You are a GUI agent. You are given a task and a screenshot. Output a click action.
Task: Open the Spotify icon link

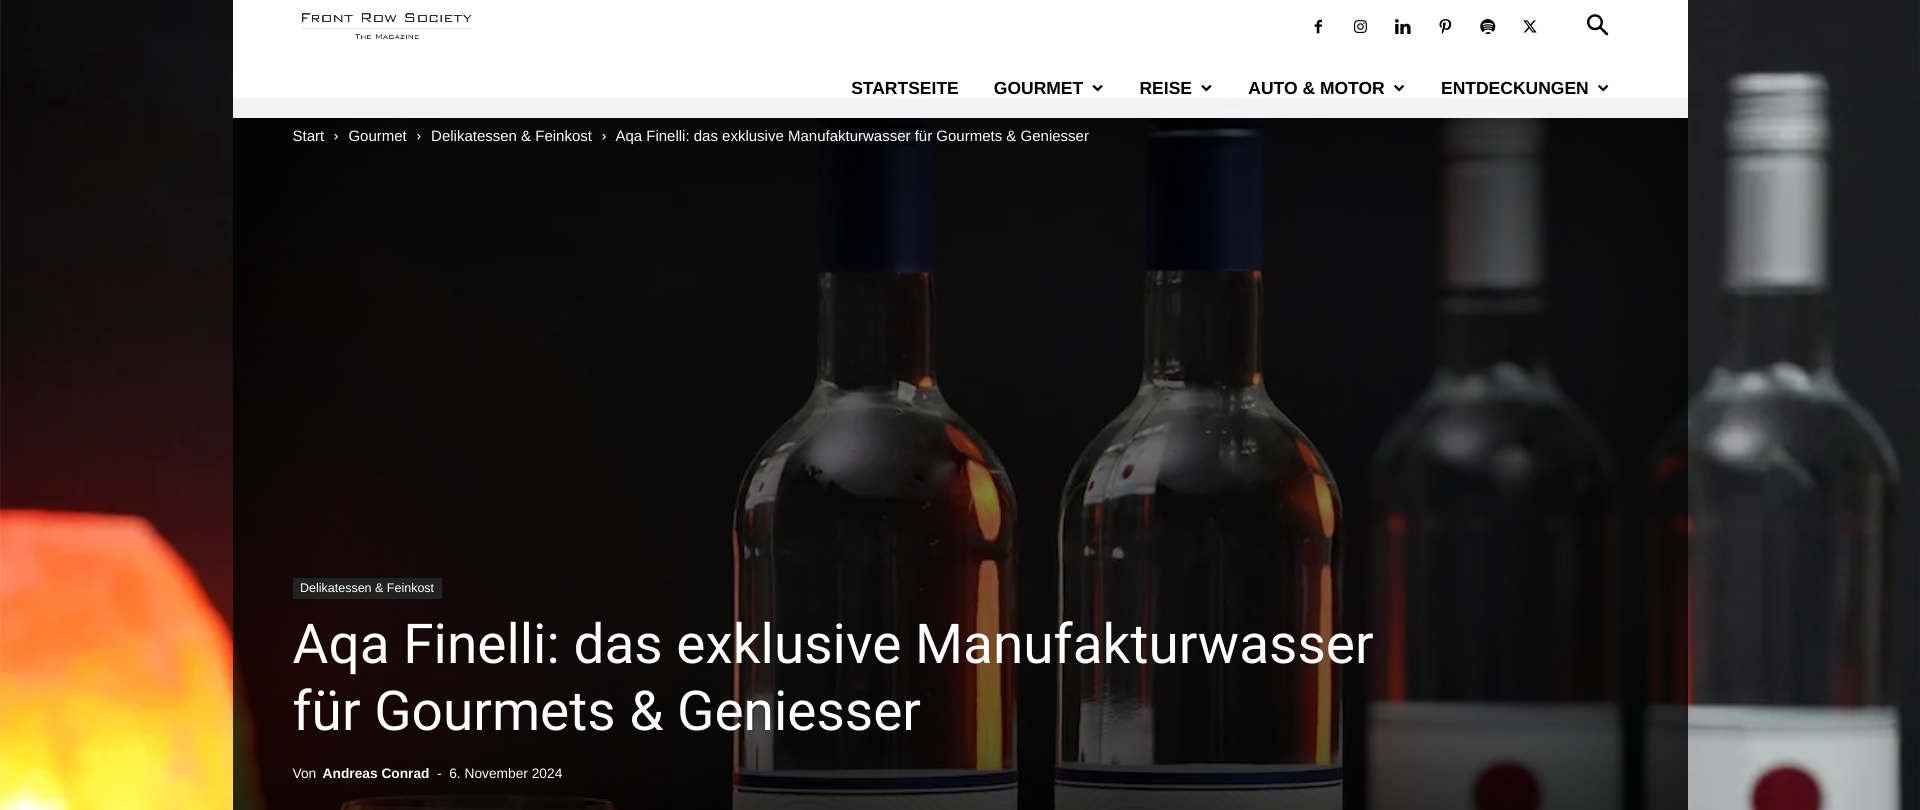point(1488,27)
